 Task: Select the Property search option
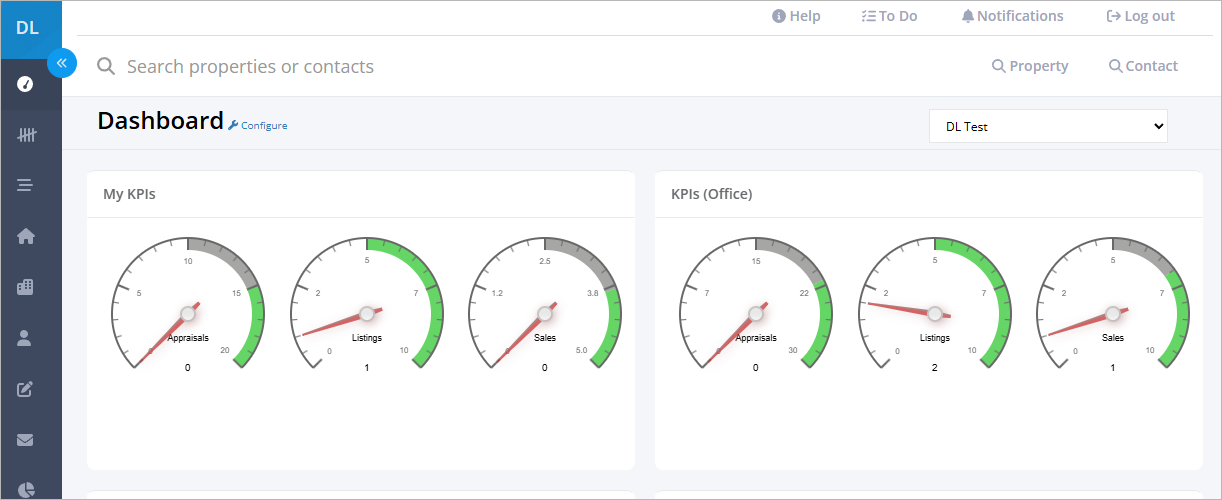click(1030, 66)
